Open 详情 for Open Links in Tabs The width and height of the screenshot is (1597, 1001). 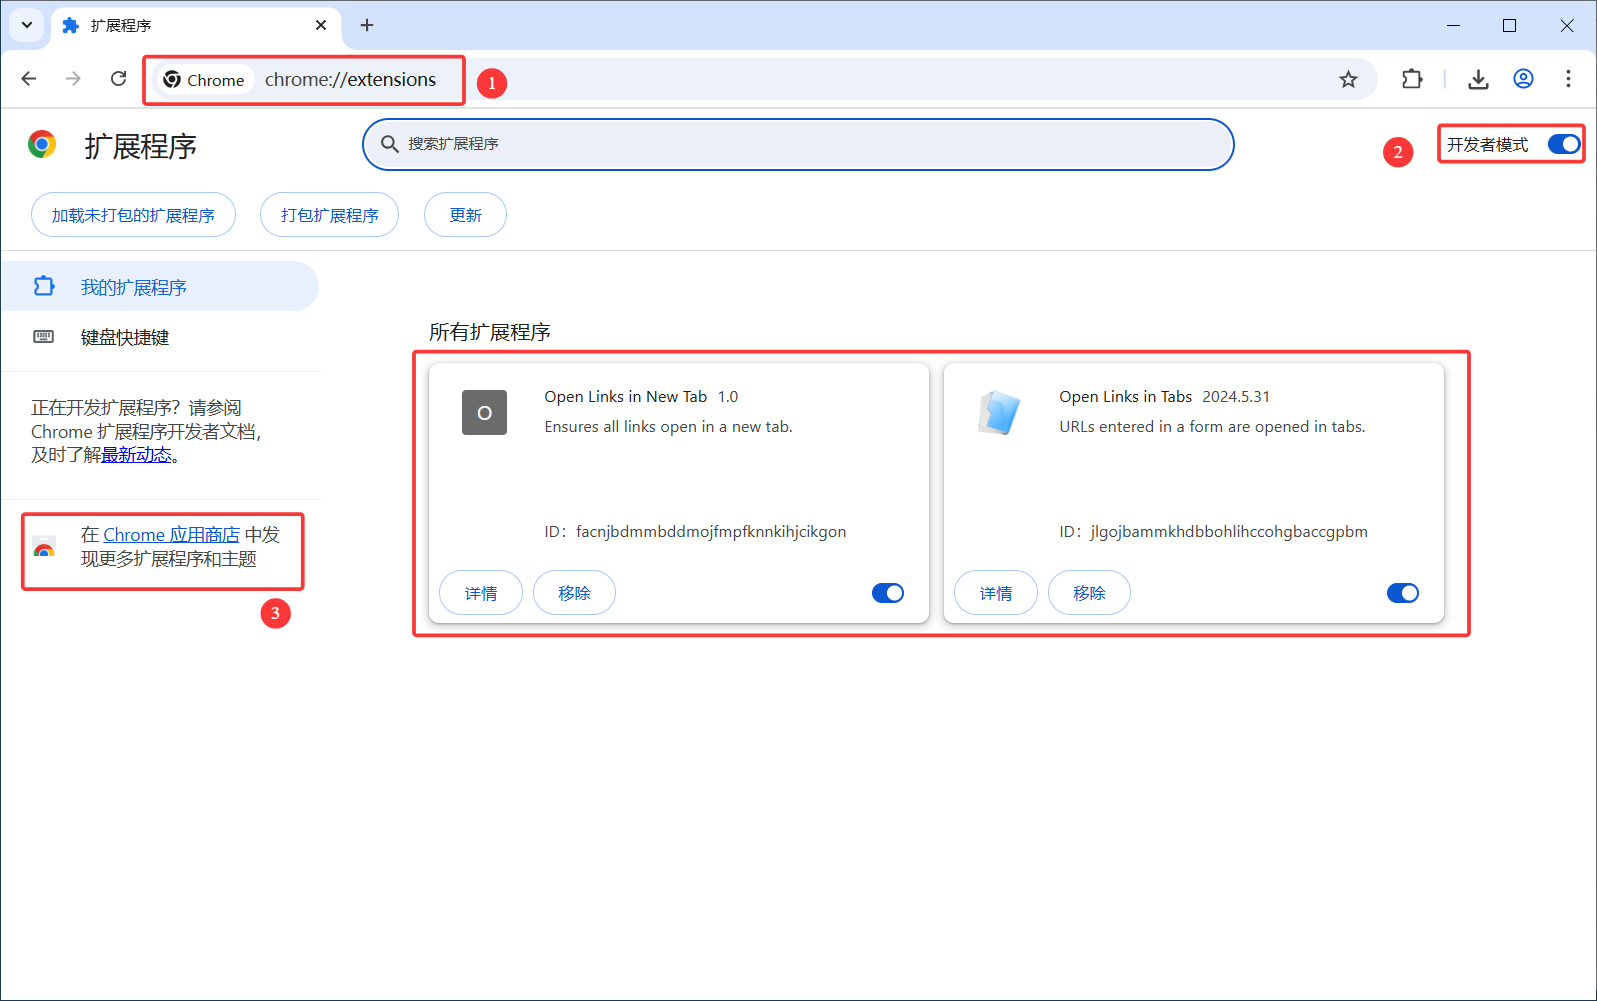click(x=996, y=593)
